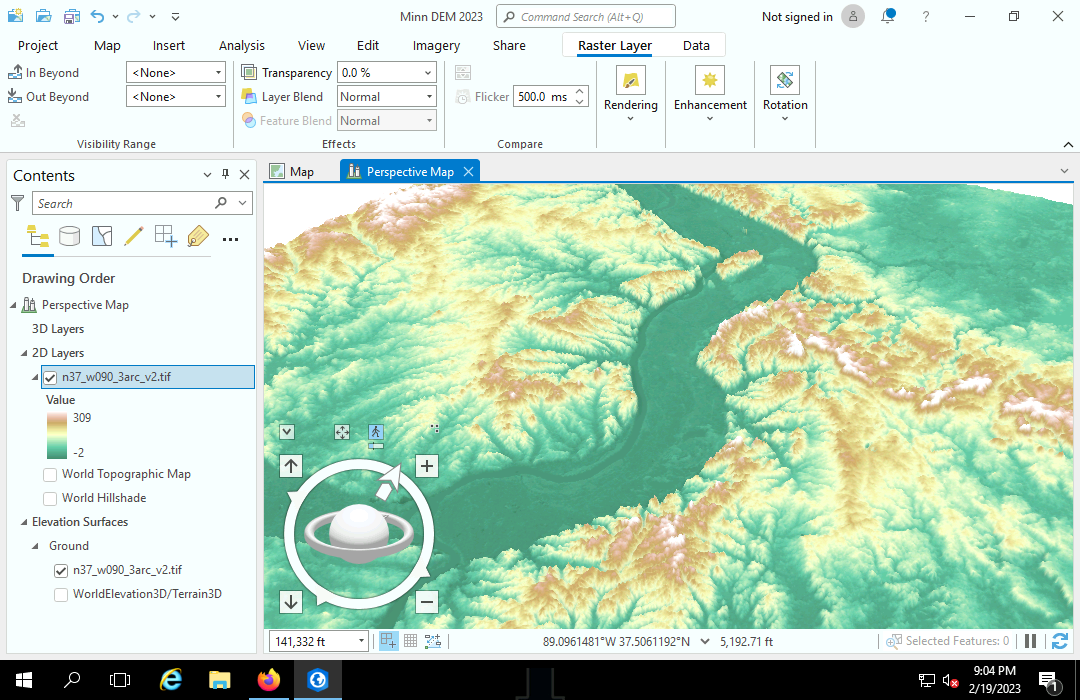
Task: Select List By Editing pencil icon
Action: point(133,236)
